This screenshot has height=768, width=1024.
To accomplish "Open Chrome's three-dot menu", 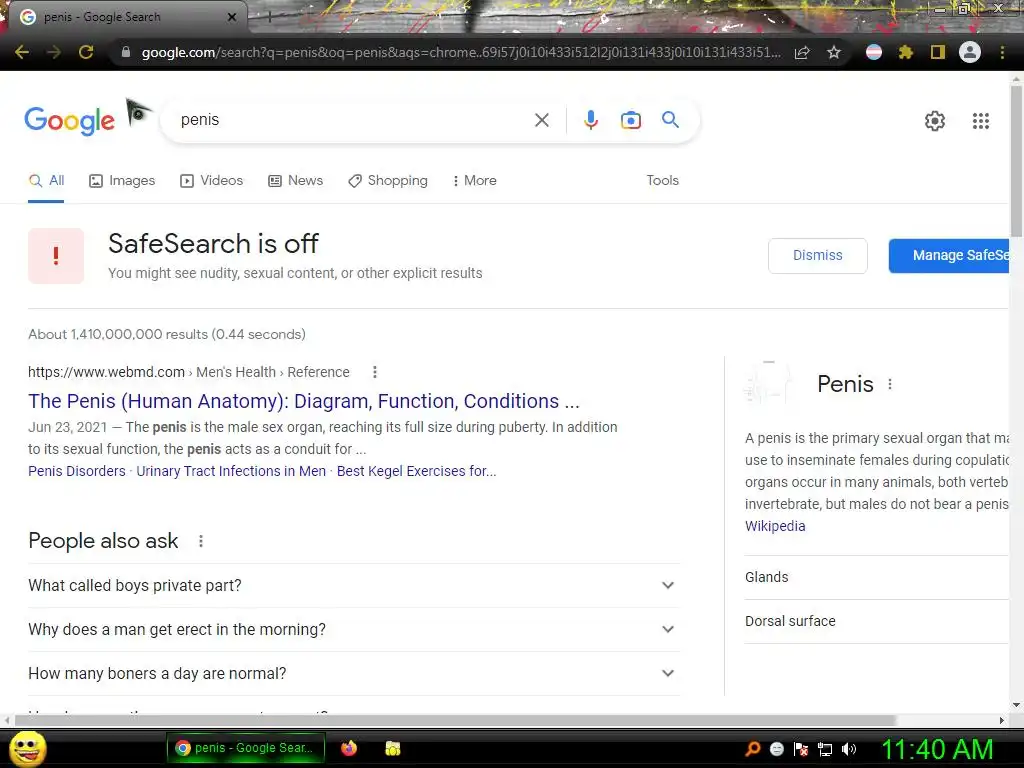I will pos(1002,52).
